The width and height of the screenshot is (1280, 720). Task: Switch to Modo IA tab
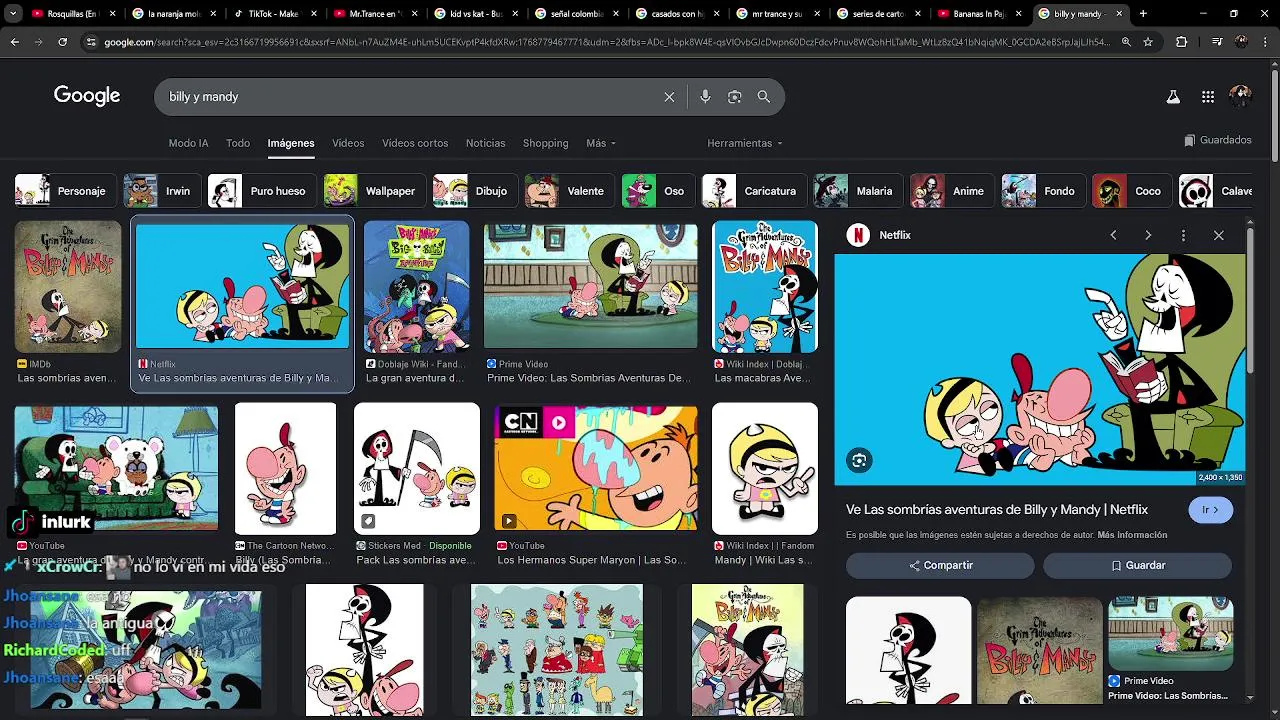pyautogui.click(x=188, y=143)
